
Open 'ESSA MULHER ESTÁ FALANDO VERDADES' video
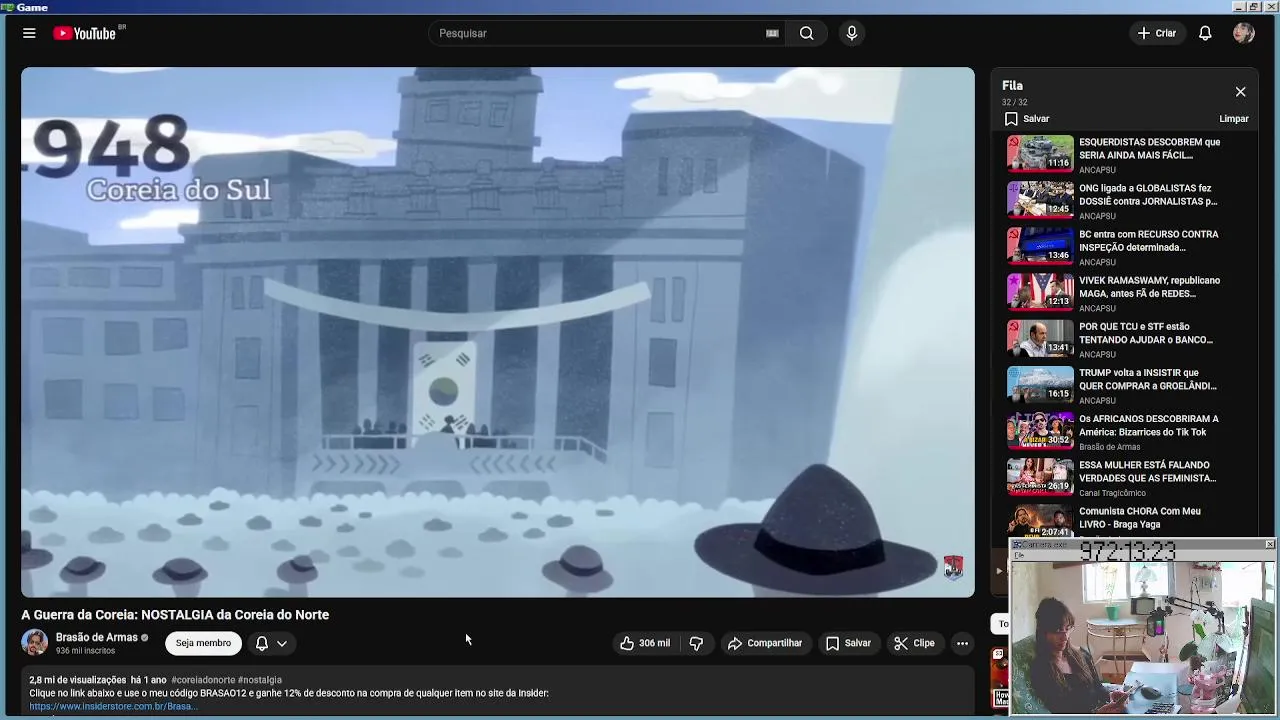coord(1125,477)
